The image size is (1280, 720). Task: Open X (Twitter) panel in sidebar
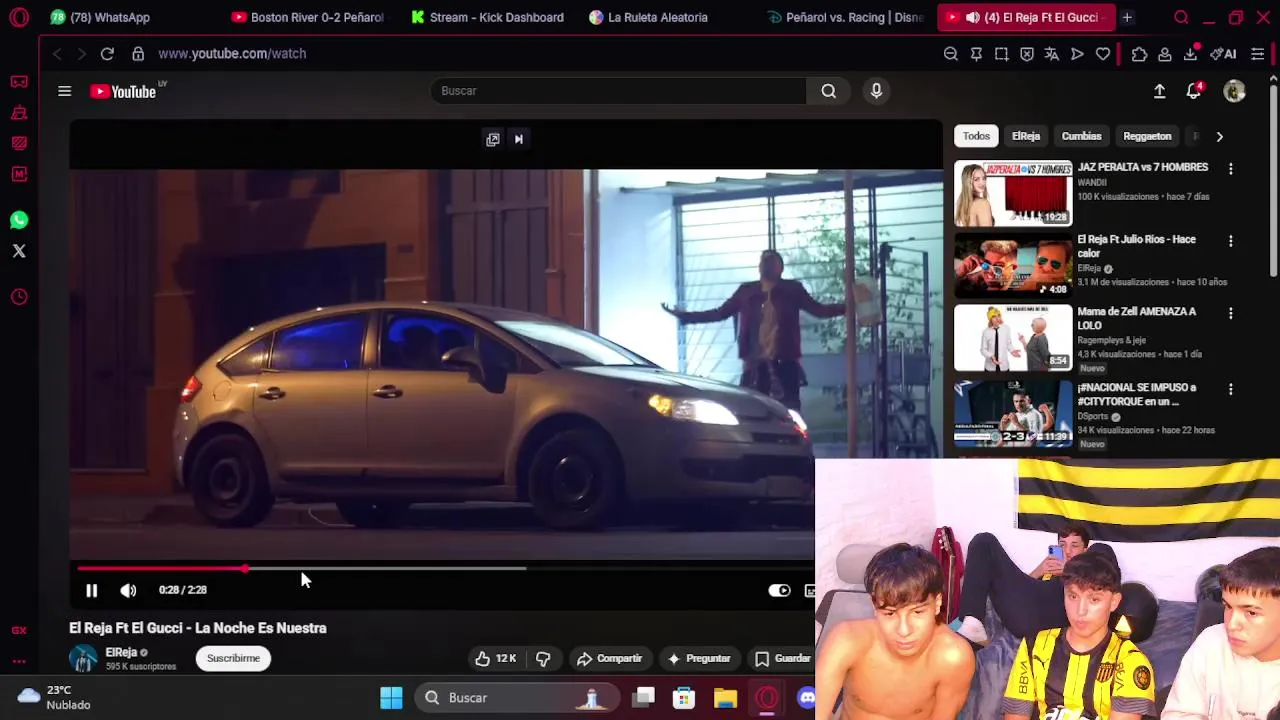pos(19,251)
